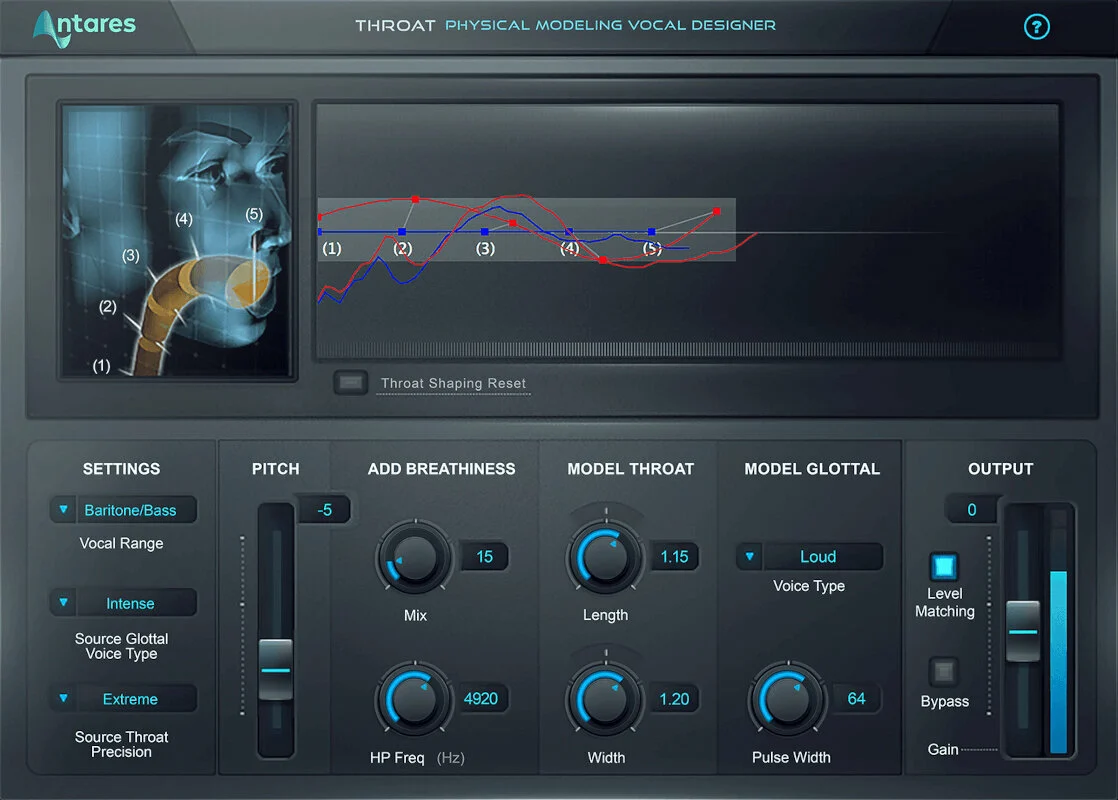Click the Throat Shaping Reset label

point(453,384)
